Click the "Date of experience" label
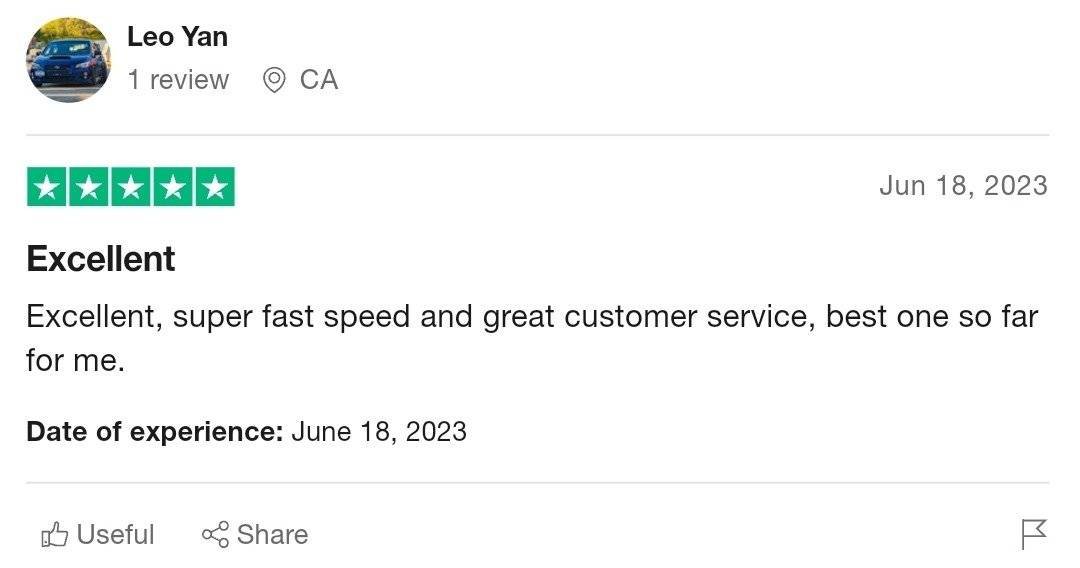 click(x=155, y=432)
